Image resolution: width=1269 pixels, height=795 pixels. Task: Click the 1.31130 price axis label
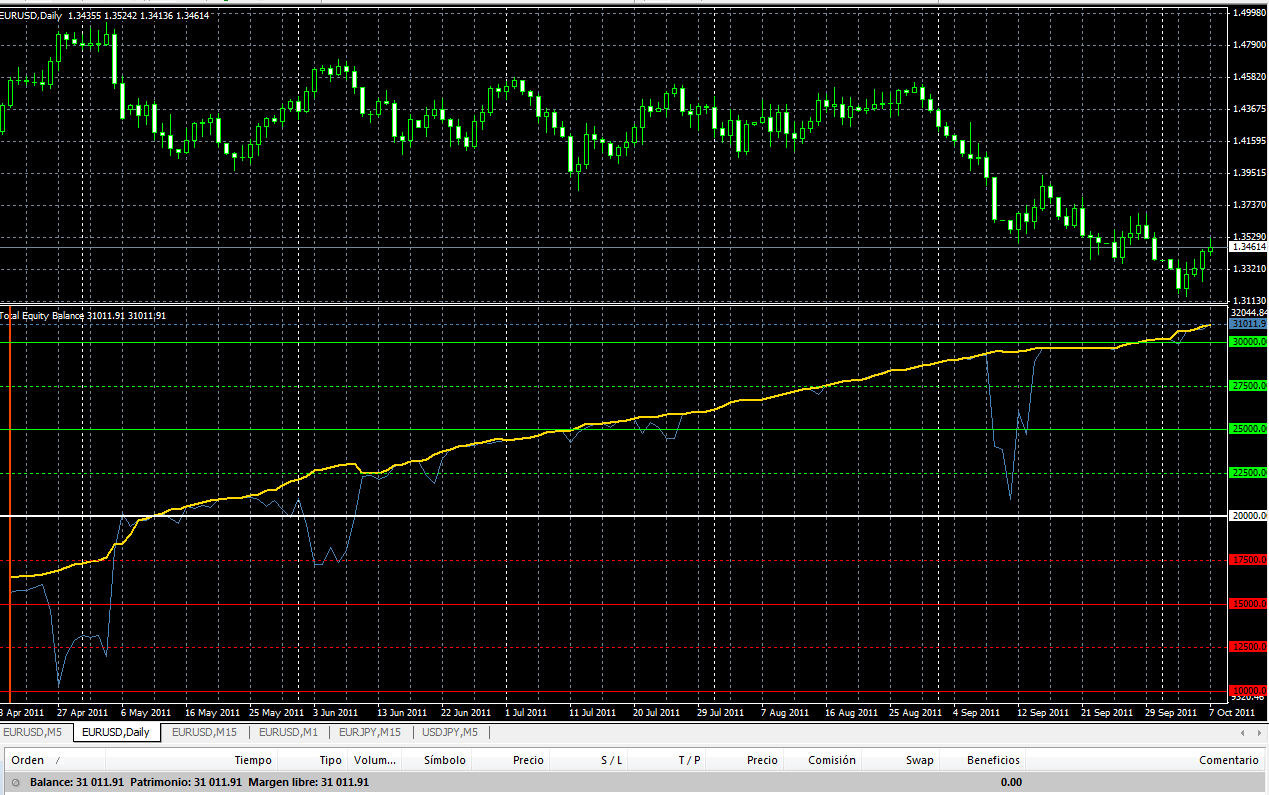[1249, 301]
